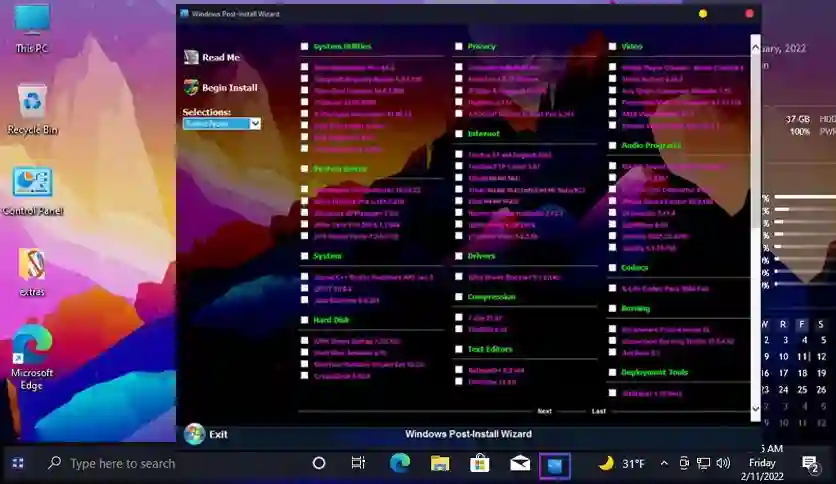This screenshot has width=836, height=484.
Task: Click the Begin Install icon
Action: click(191, 87)
